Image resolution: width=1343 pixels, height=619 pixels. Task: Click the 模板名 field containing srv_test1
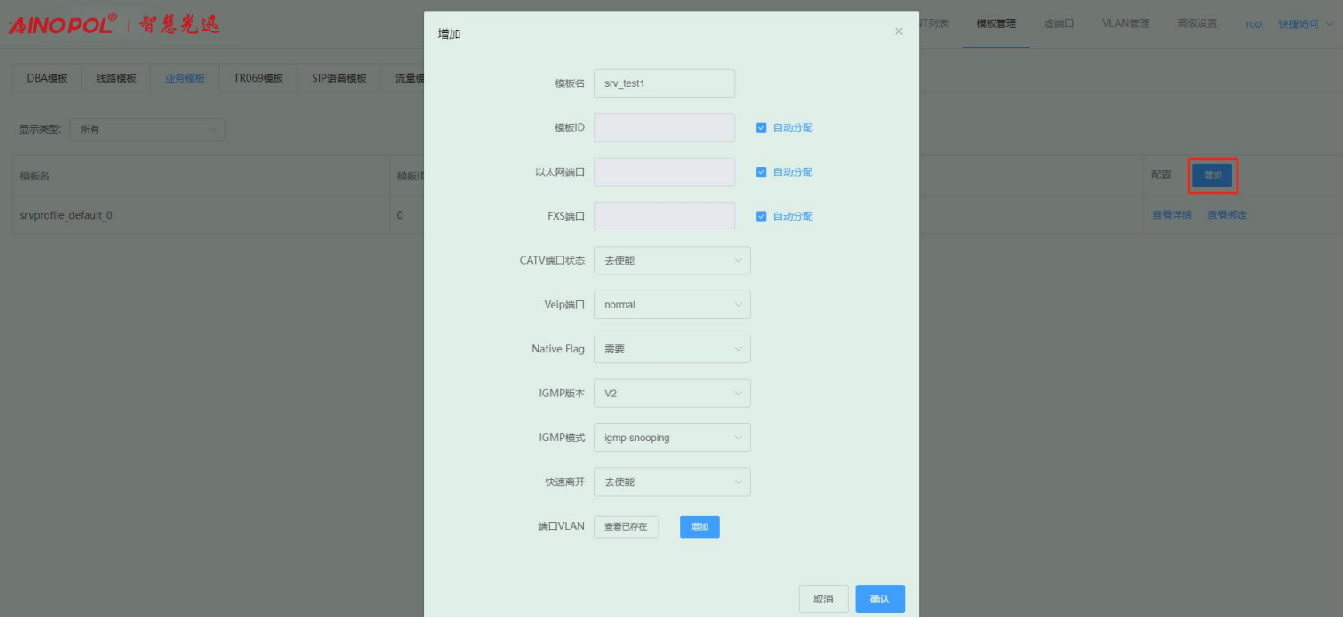664,84
